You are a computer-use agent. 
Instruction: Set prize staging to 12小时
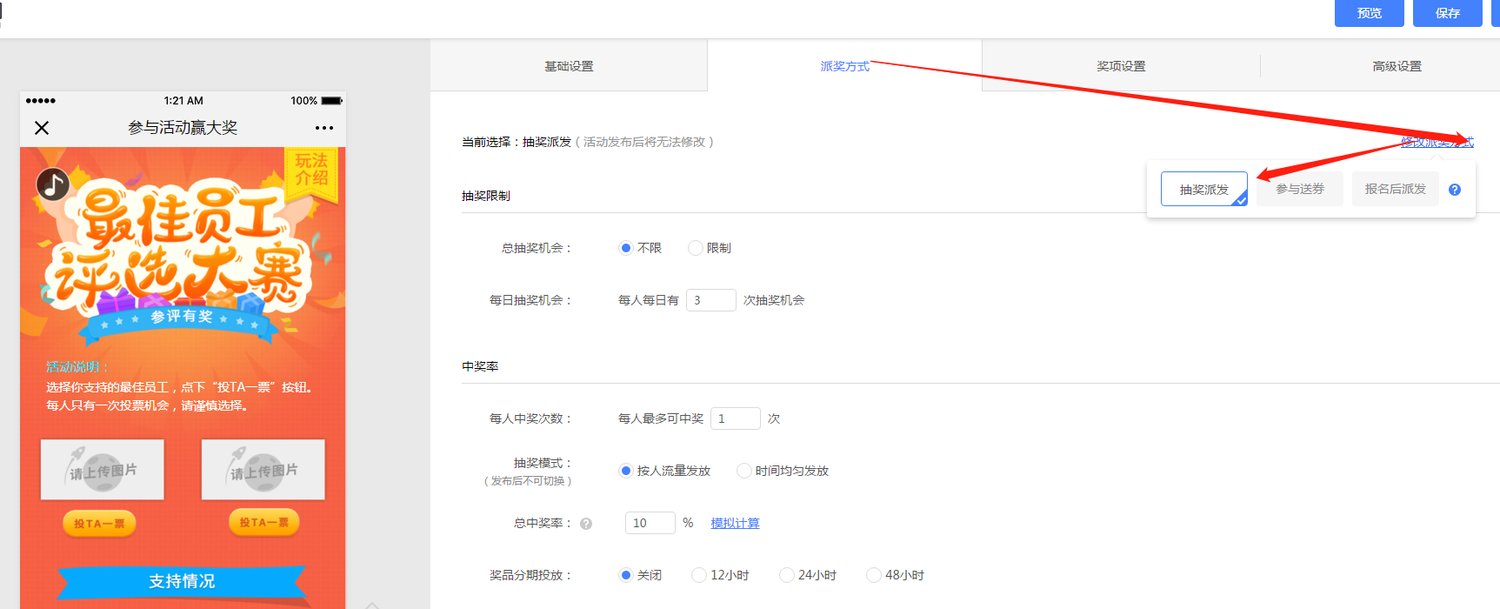[698, 575]
